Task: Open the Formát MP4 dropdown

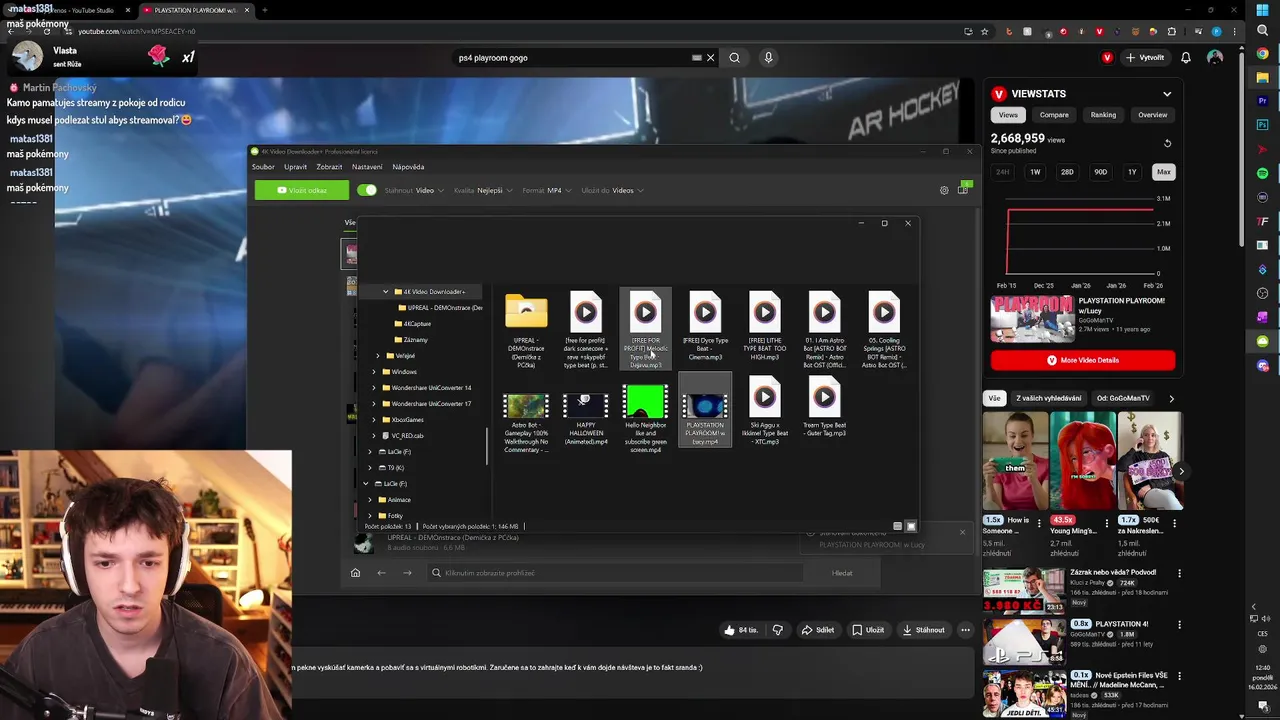Action: pyautogui.click(x=546, y=190)
